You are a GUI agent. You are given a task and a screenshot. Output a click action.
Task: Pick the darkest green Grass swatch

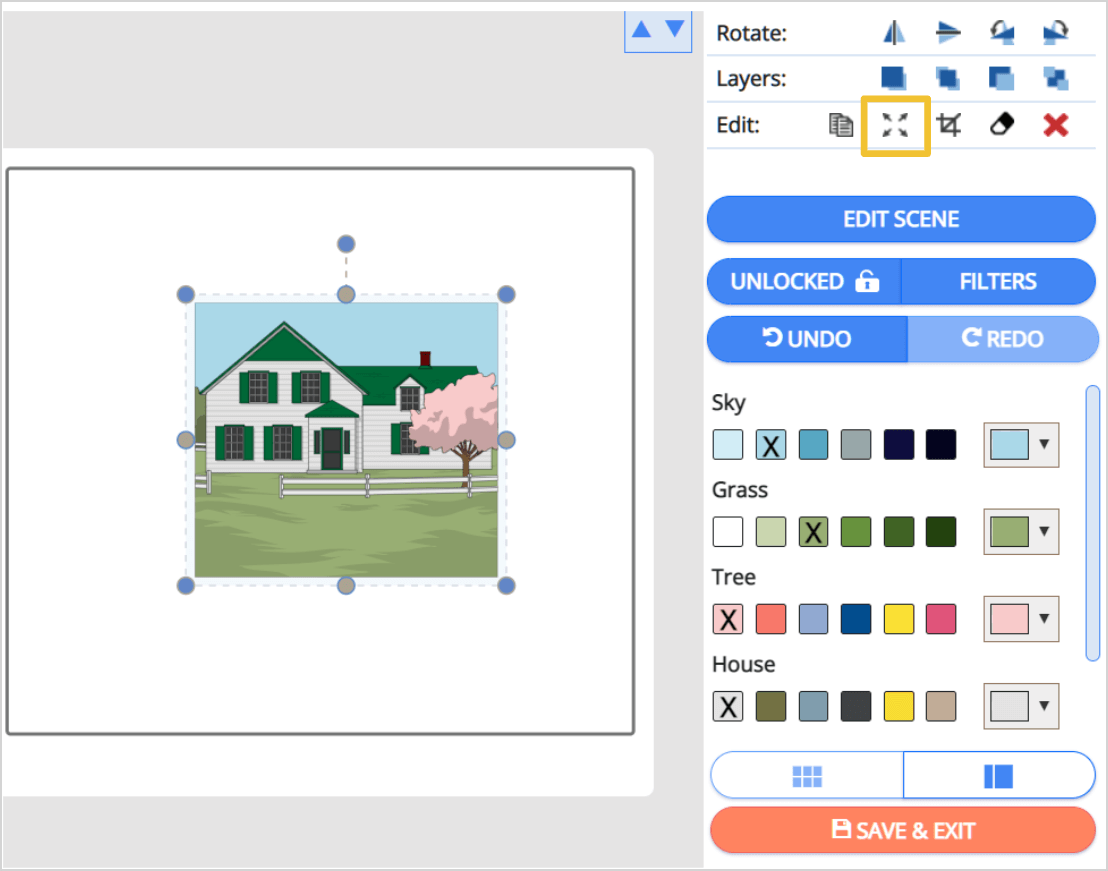pos(941,531)
